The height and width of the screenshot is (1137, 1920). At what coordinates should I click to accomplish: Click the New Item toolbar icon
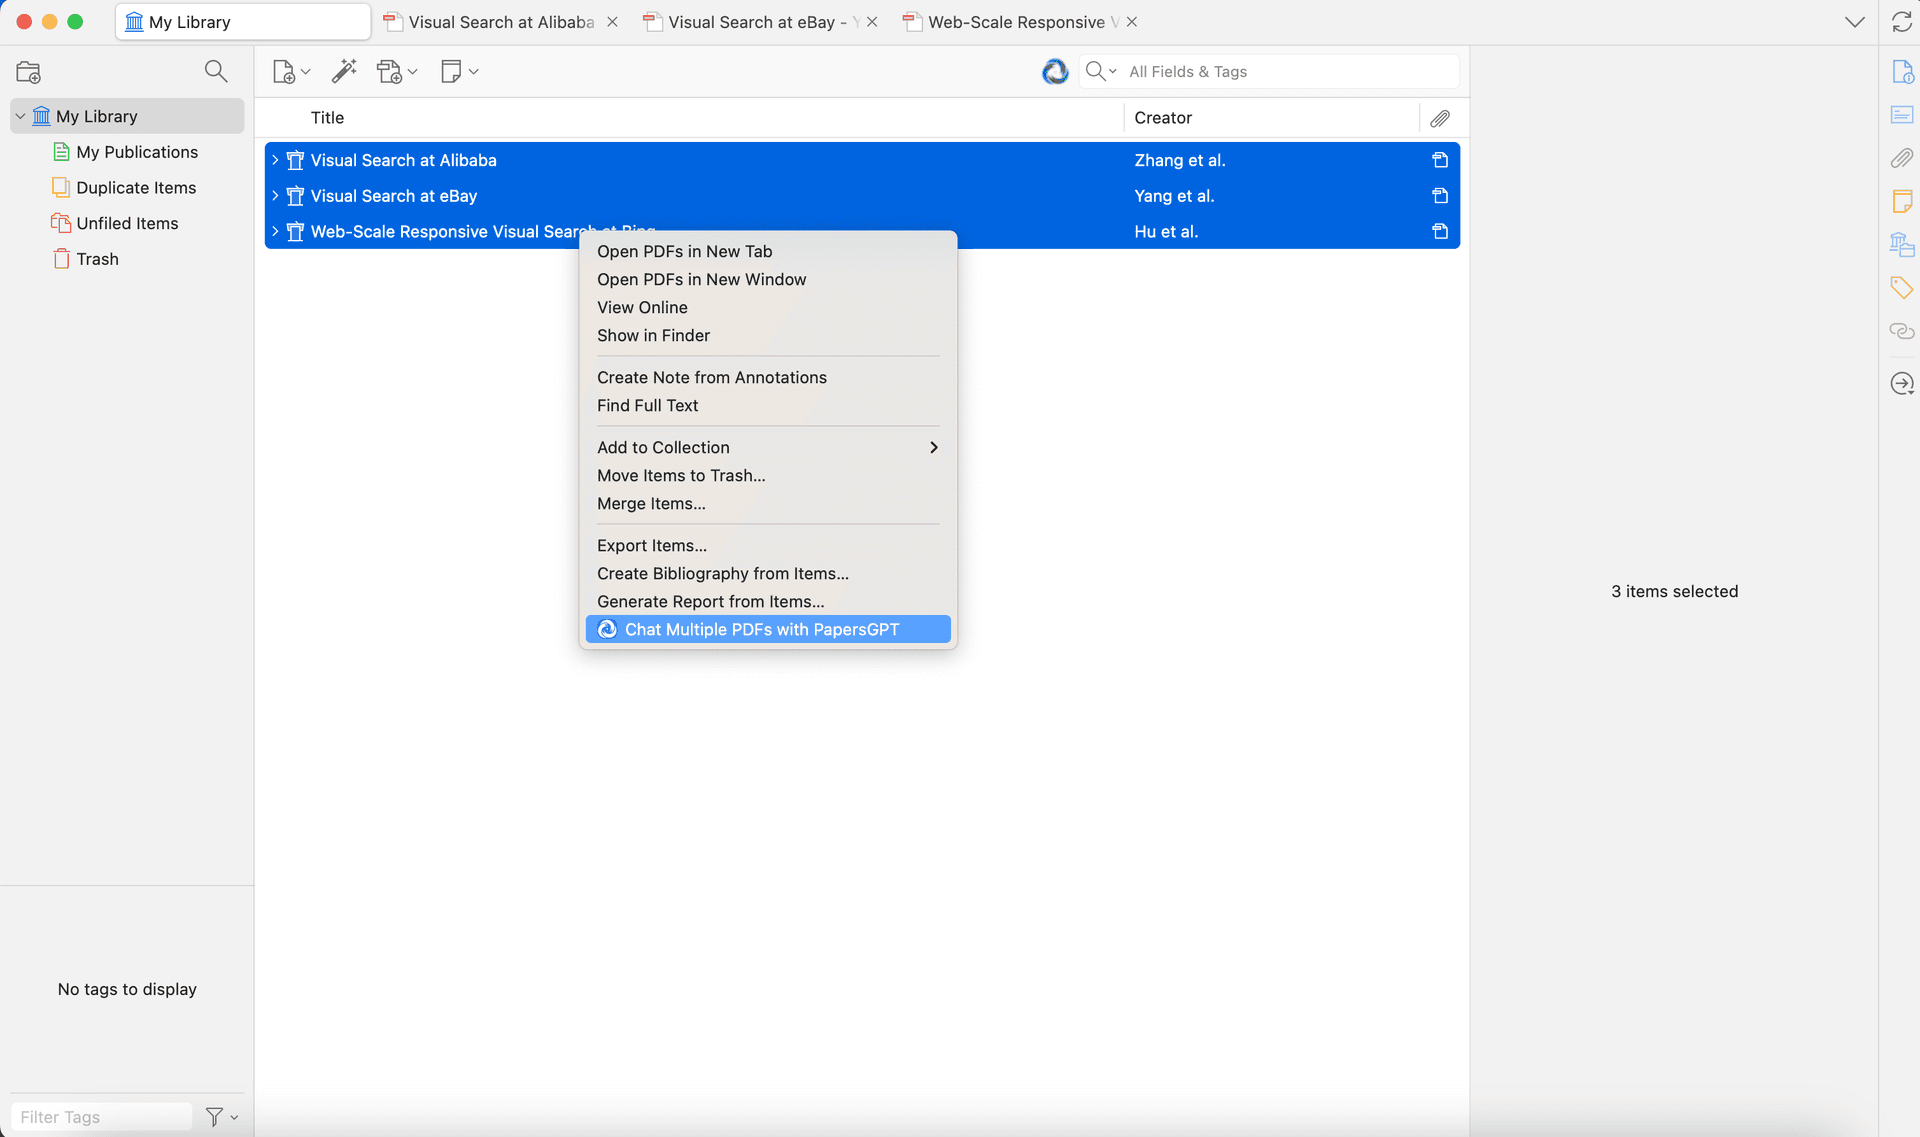pyautogui.click(x=285, y=72)
